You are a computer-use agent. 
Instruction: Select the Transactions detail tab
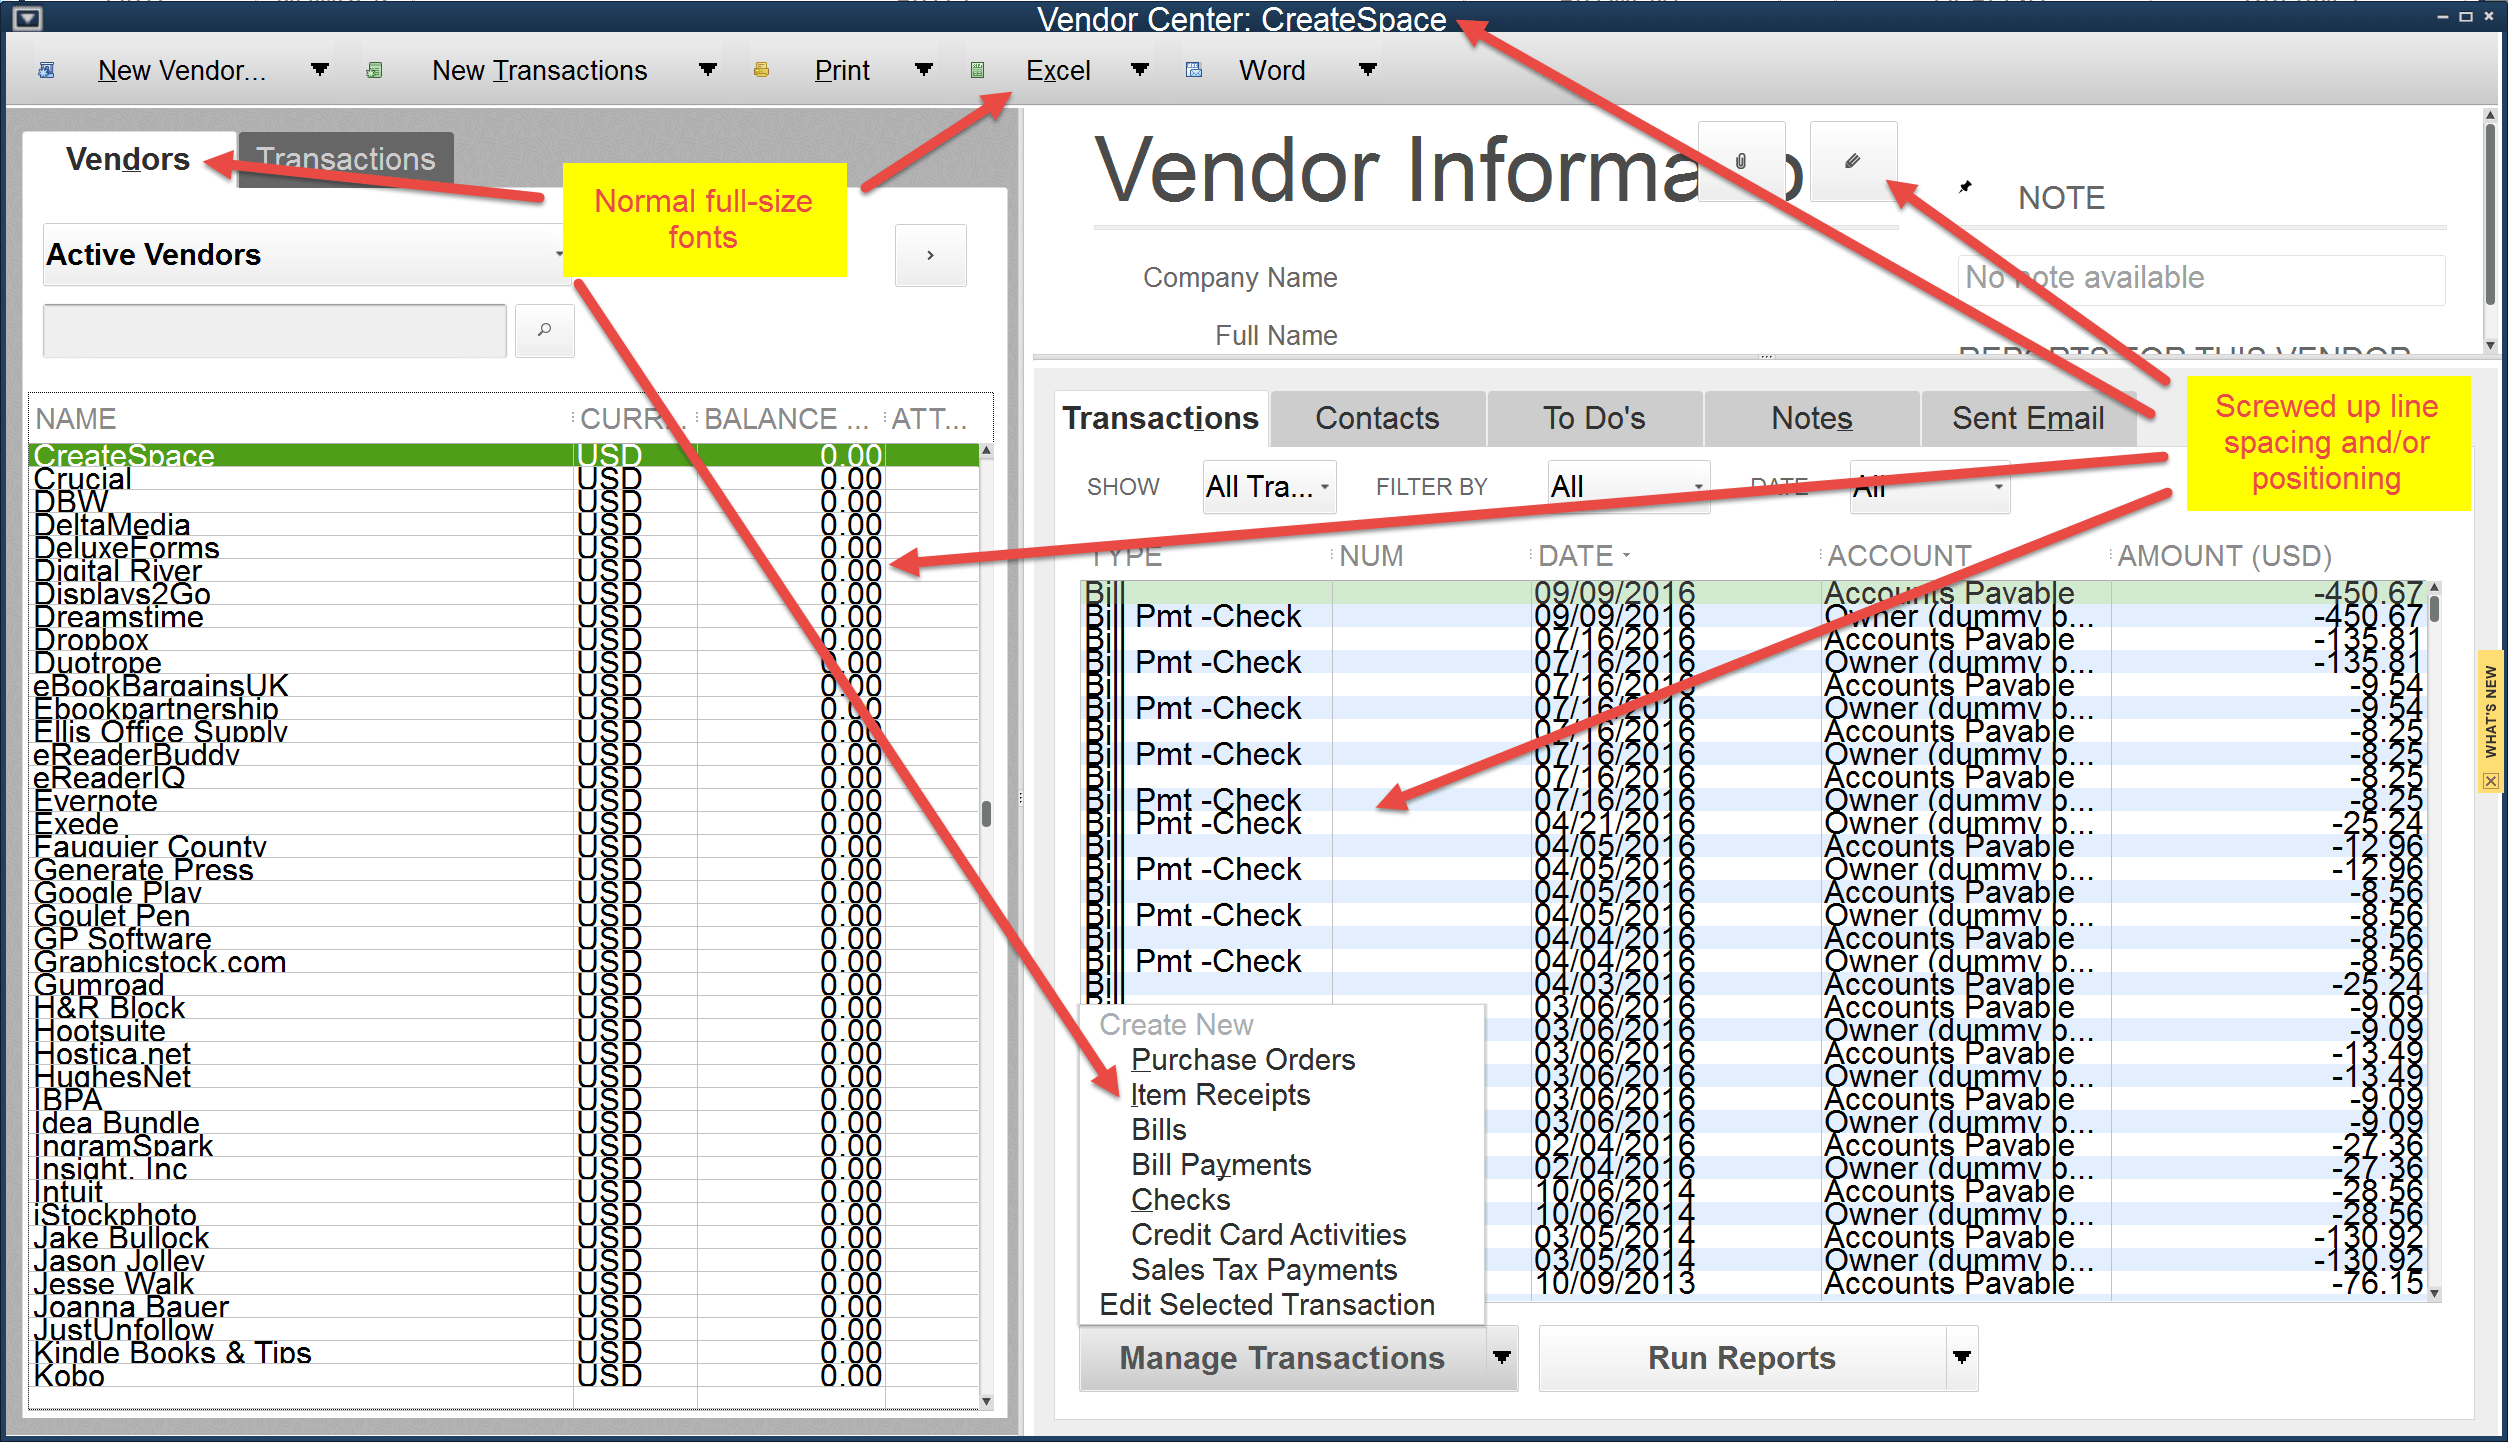click(1160, 418)
